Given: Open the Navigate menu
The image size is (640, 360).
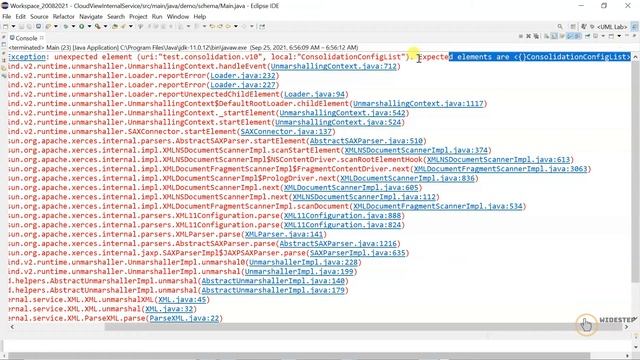Looking at the screenshot, I should point(91,17).
